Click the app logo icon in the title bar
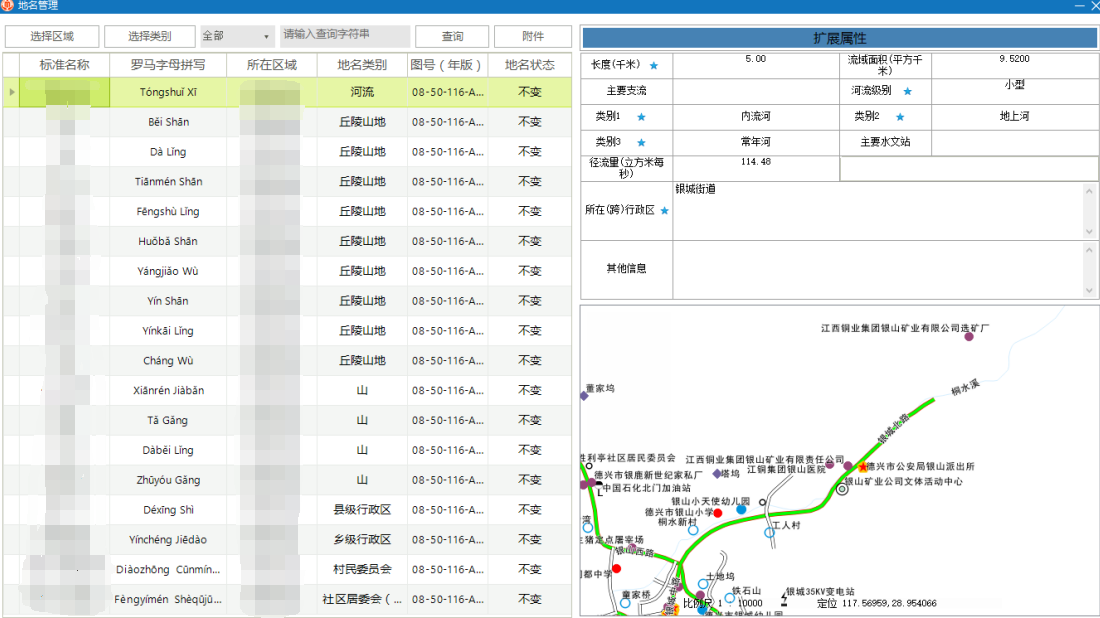1100x618 pixels. [x=8, y=6]
